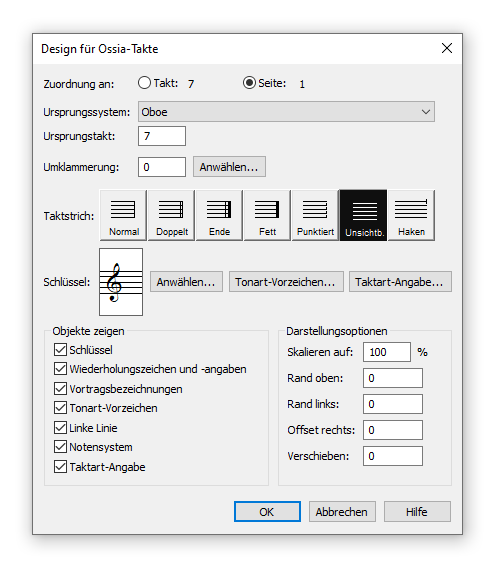494x568 pixels.
Task: Toggle Wiederholungszeichen und -angaben checkbox
Action: 60,369
